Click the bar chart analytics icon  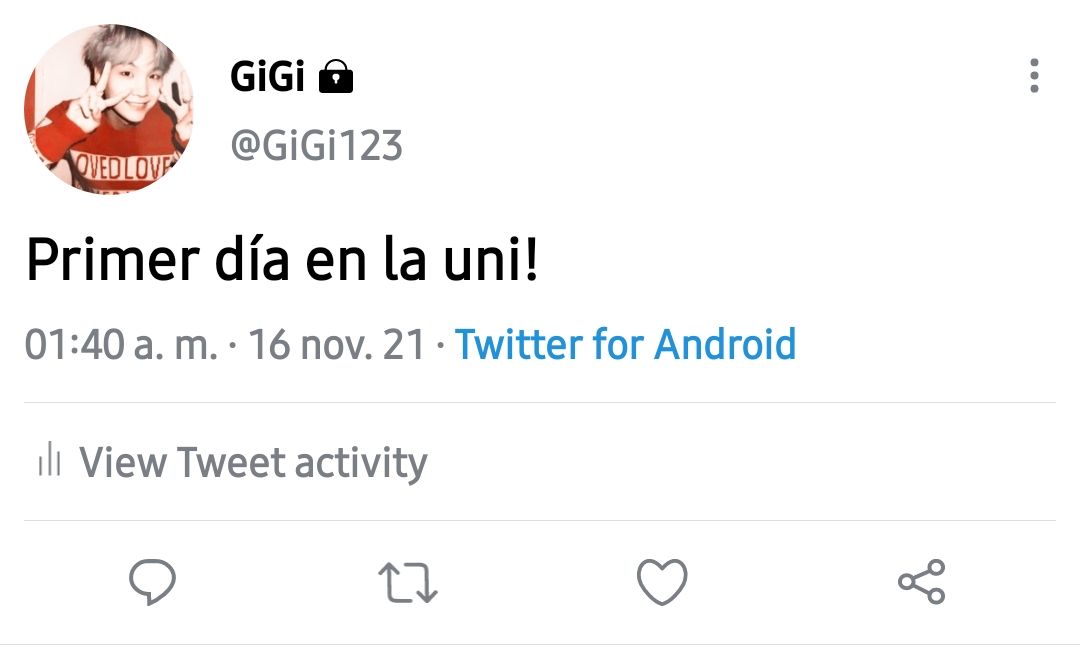tap(50, 459)
